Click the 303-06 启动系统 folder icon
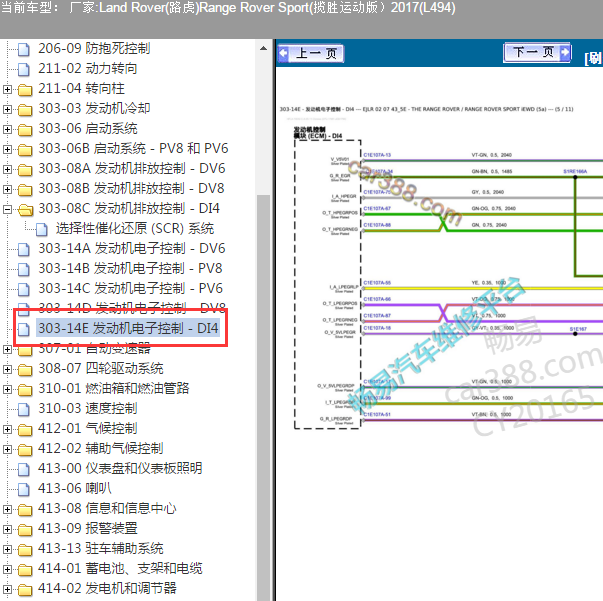603x601 pixels. 25,129
